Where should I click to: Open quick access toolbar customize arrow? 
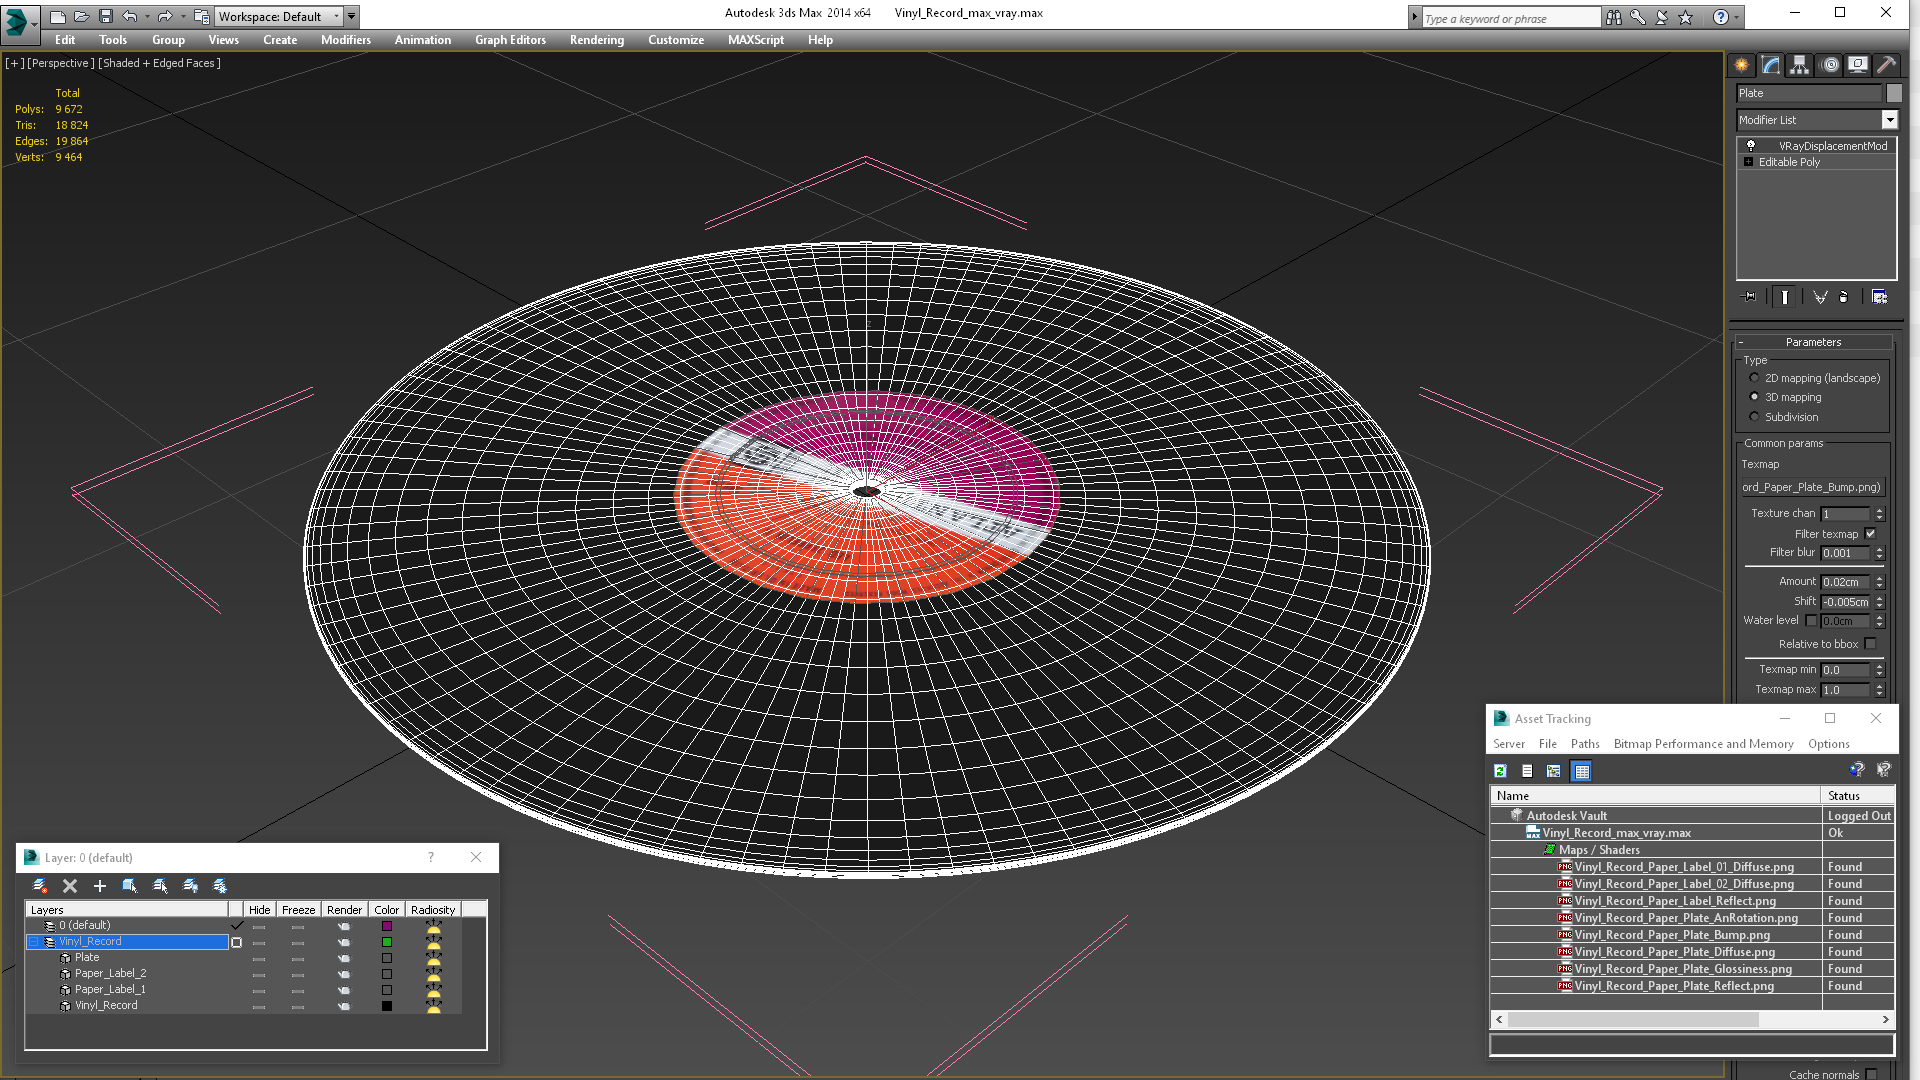(352, 16)
